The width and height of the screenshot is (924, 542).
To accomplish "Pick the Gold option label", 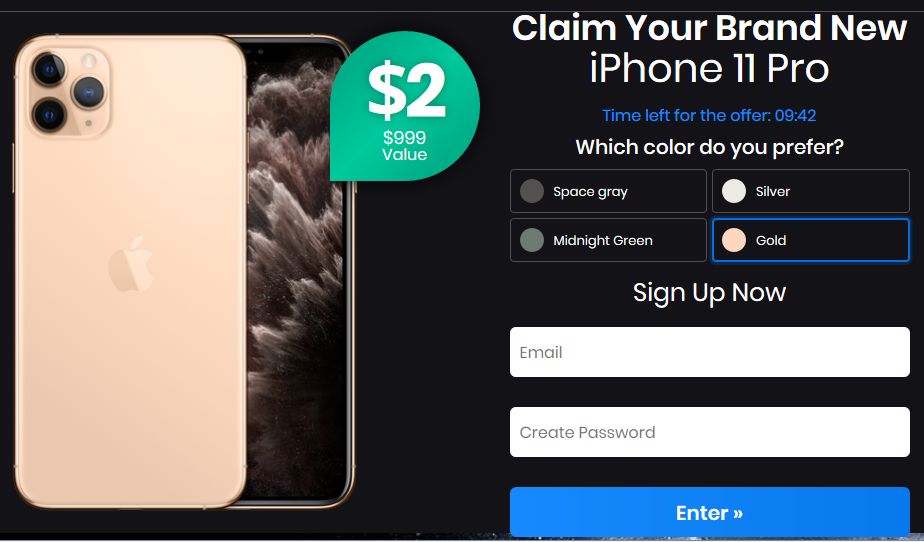I will [x=771, y=240].
